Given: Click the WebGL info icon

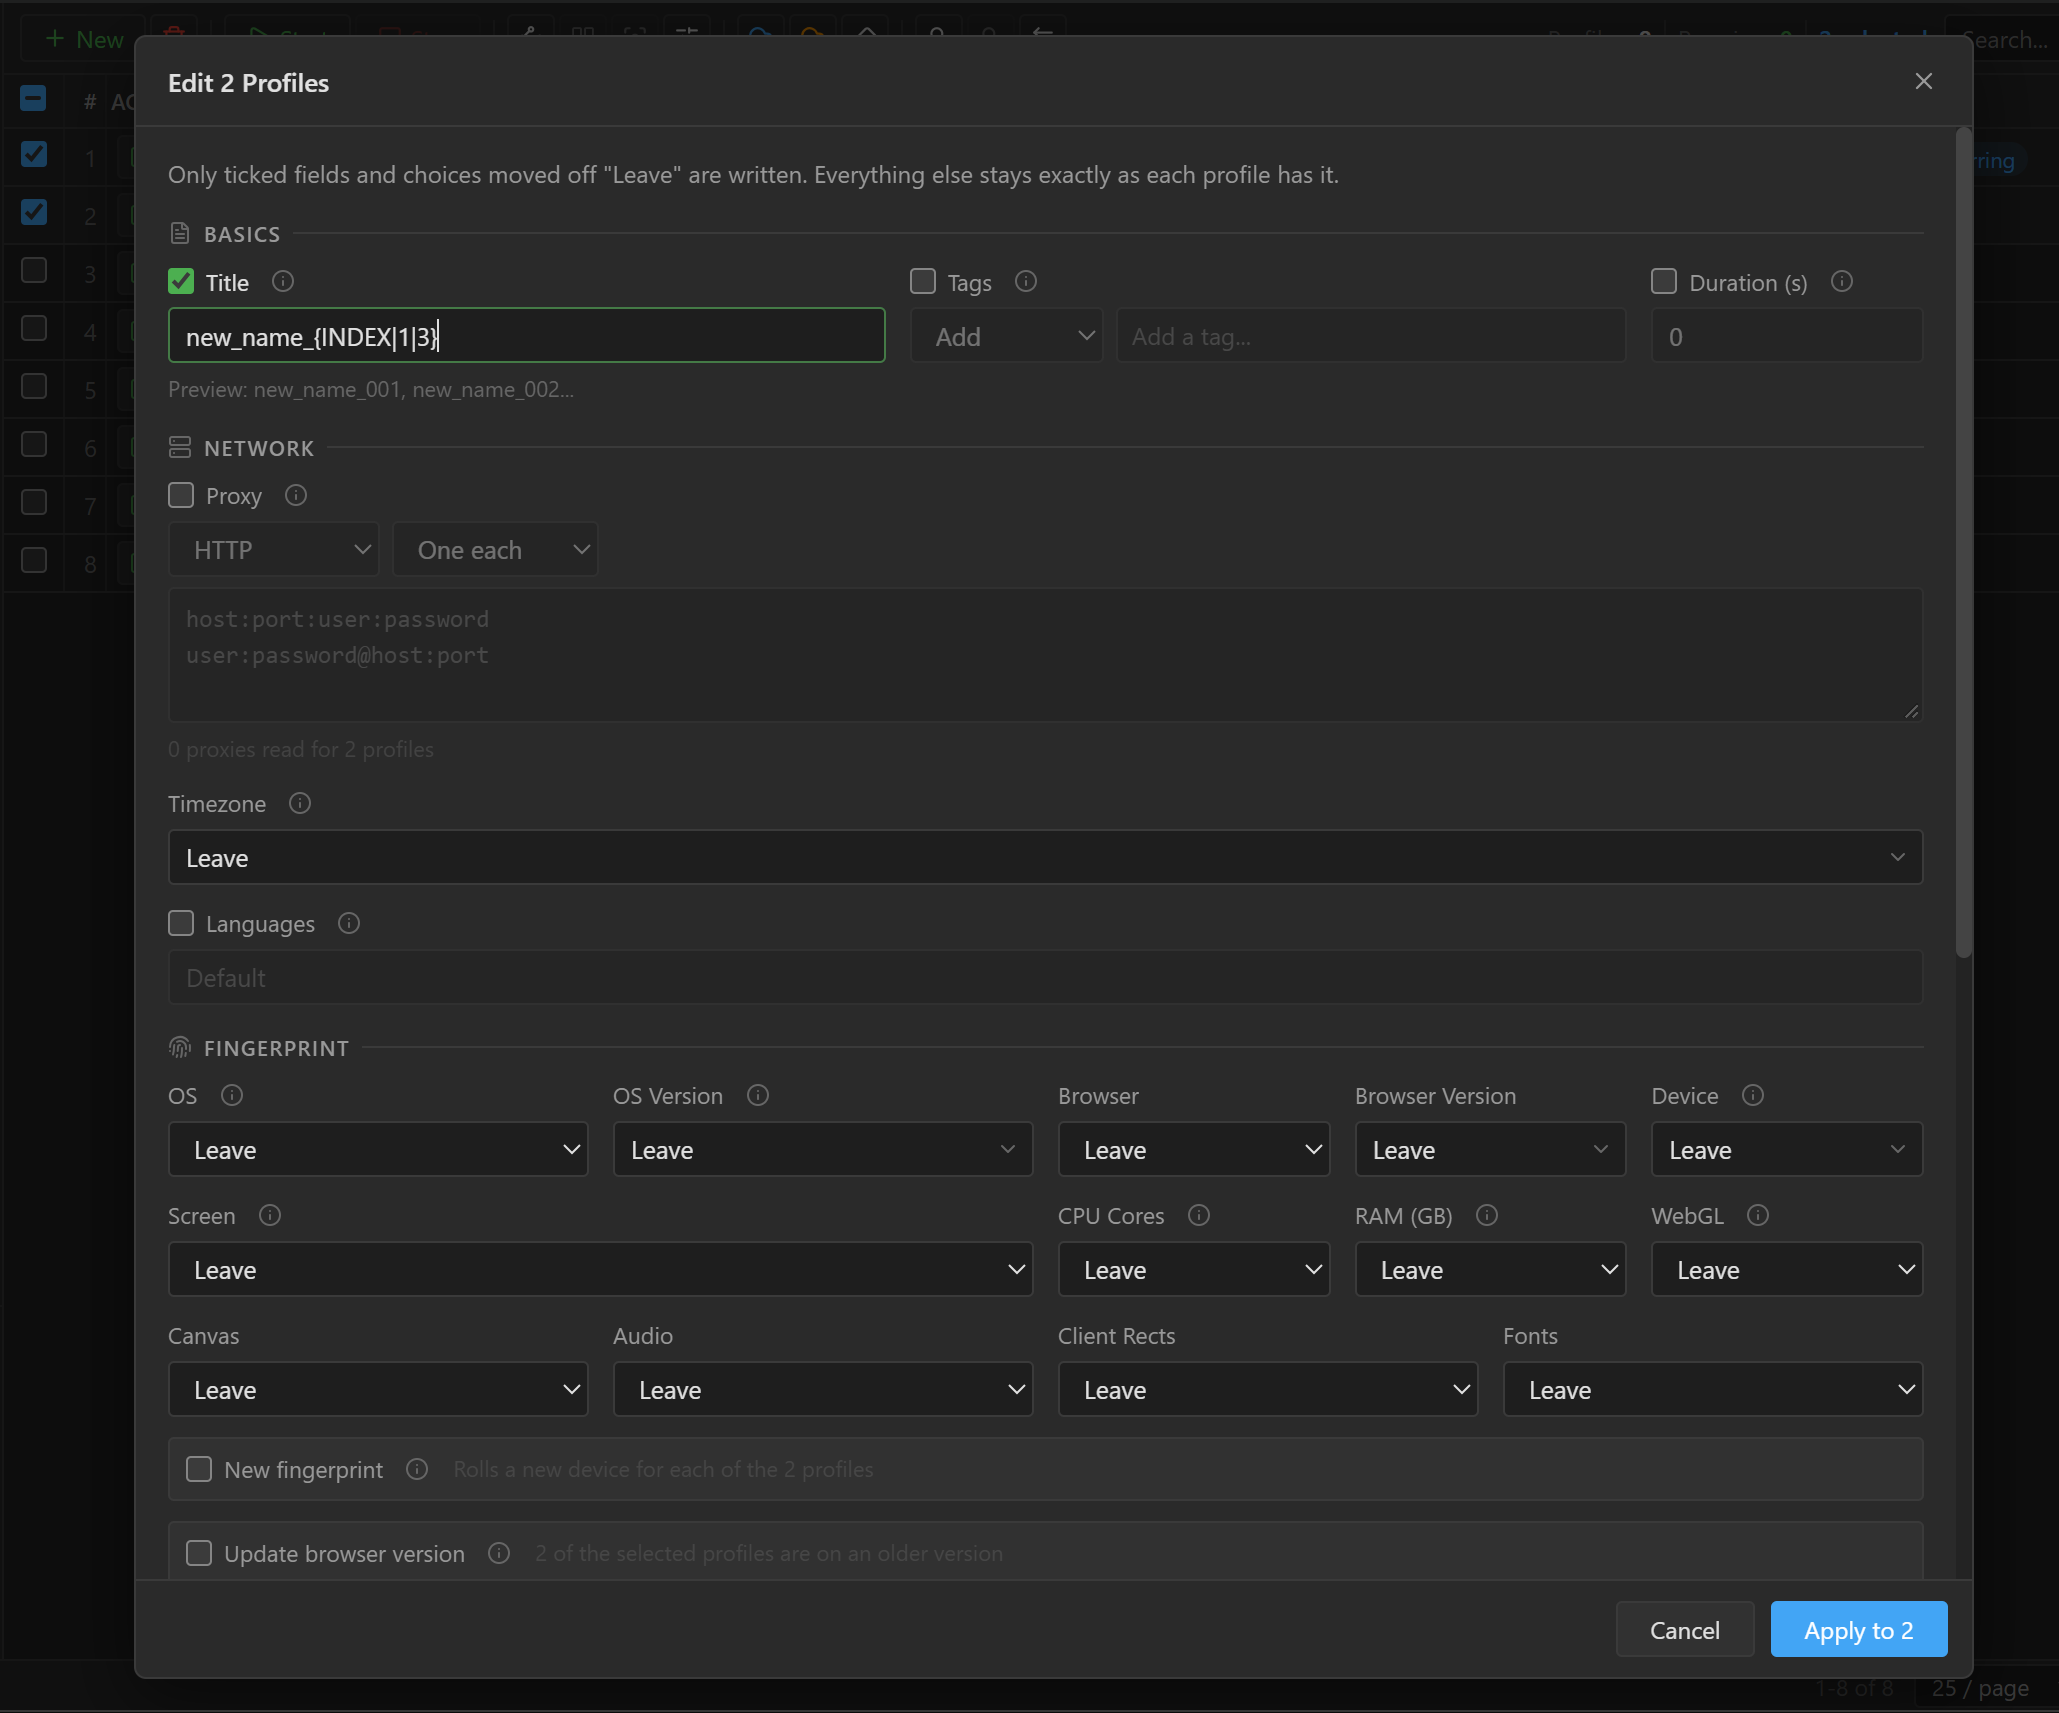Looking at the screenshot, I should point(1758,1215).
